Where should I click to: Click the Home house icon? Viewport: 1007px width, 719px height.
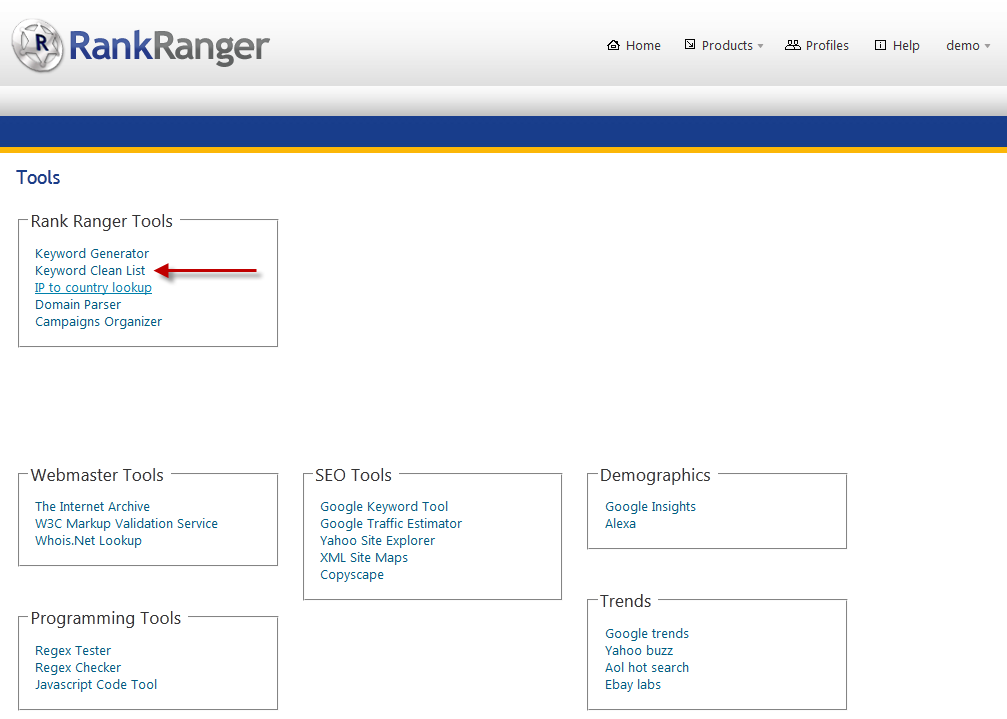pyautogui.click(x=613, y=45)
